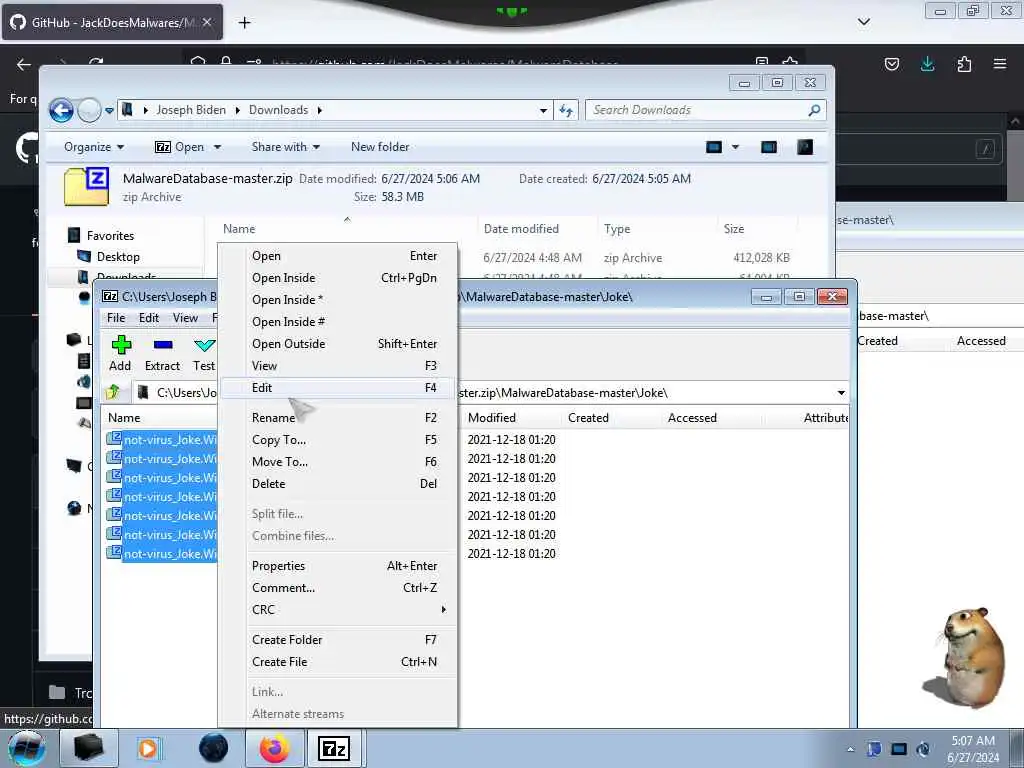This screenshot has width=1024, height=768.
Task: Click Joseph Biden in Explorer breadcrumb
Action: (x=191, y=110)
